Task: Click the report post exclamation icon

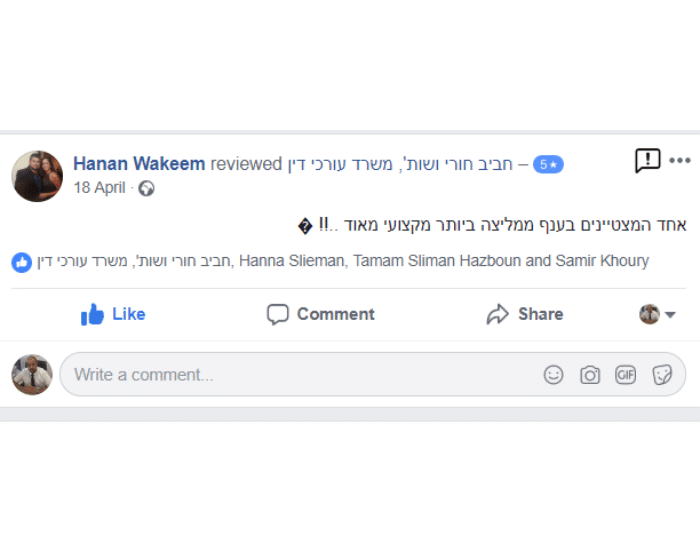Action: tap(647, 161)
